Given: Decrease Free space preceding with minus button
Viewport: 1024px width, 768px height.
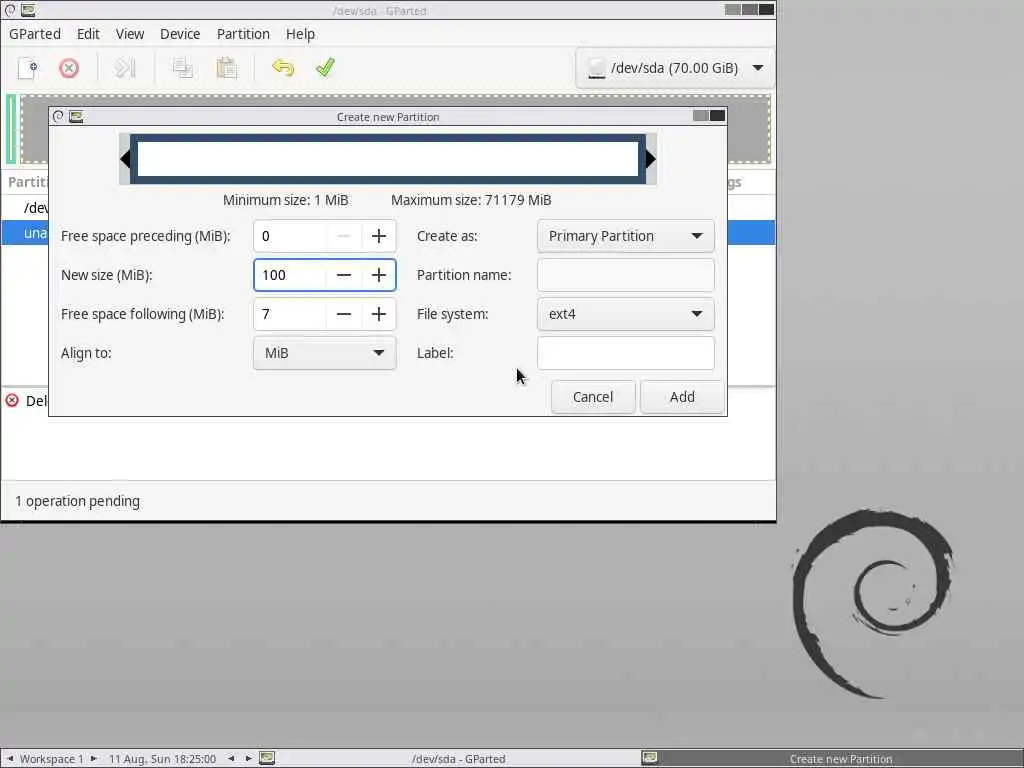Looking at the screenshot, I should pyautogui.click(x=344, y=236).
